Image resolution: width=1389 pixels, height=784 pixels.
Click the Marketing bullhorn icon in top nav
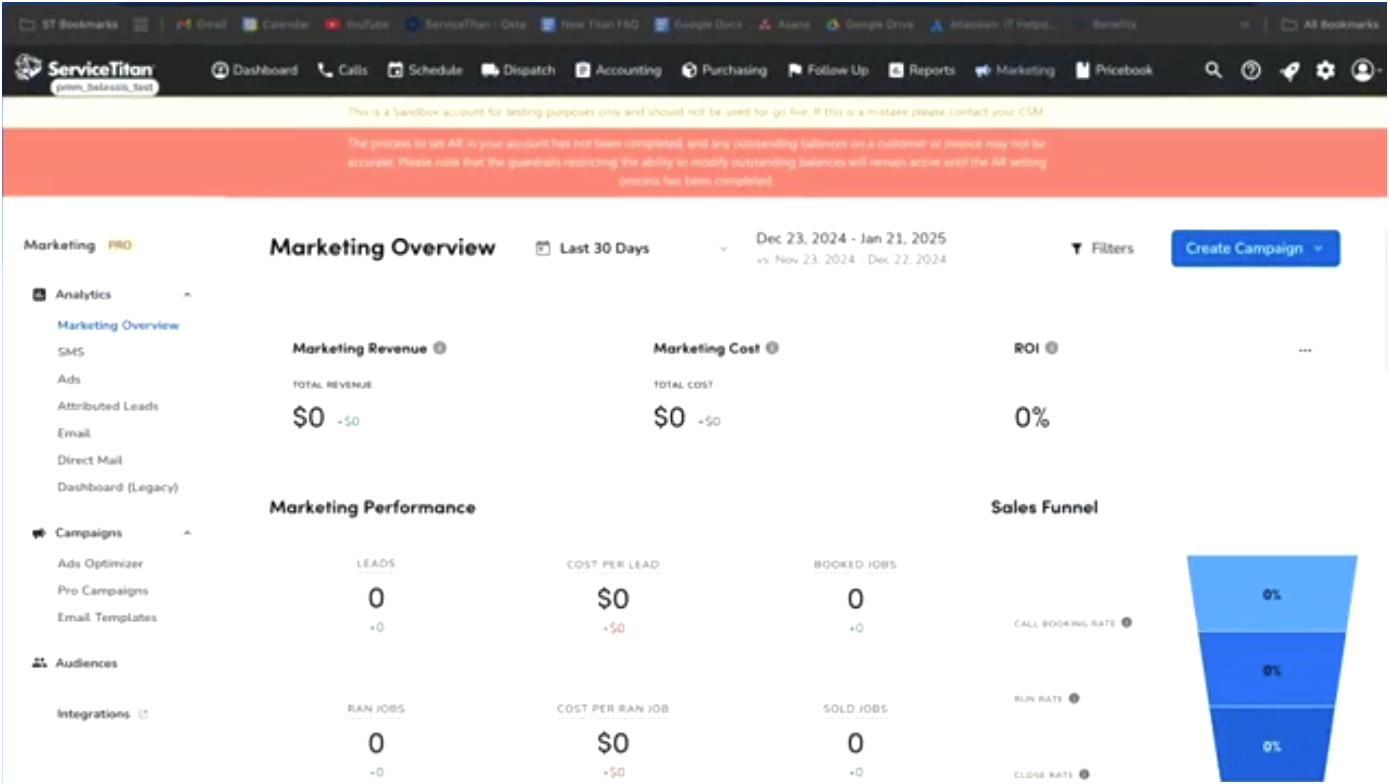(x=983, y=70)
